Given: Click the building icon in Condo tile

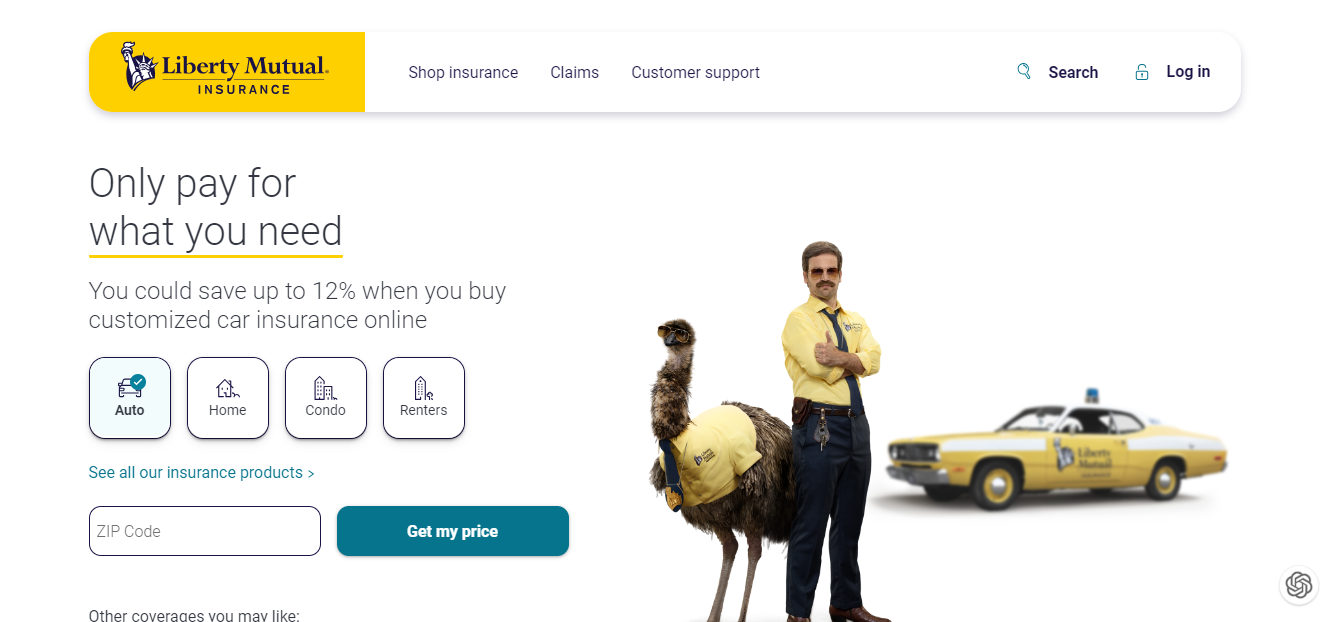Looking at the screenshot, I should (325, 388).
